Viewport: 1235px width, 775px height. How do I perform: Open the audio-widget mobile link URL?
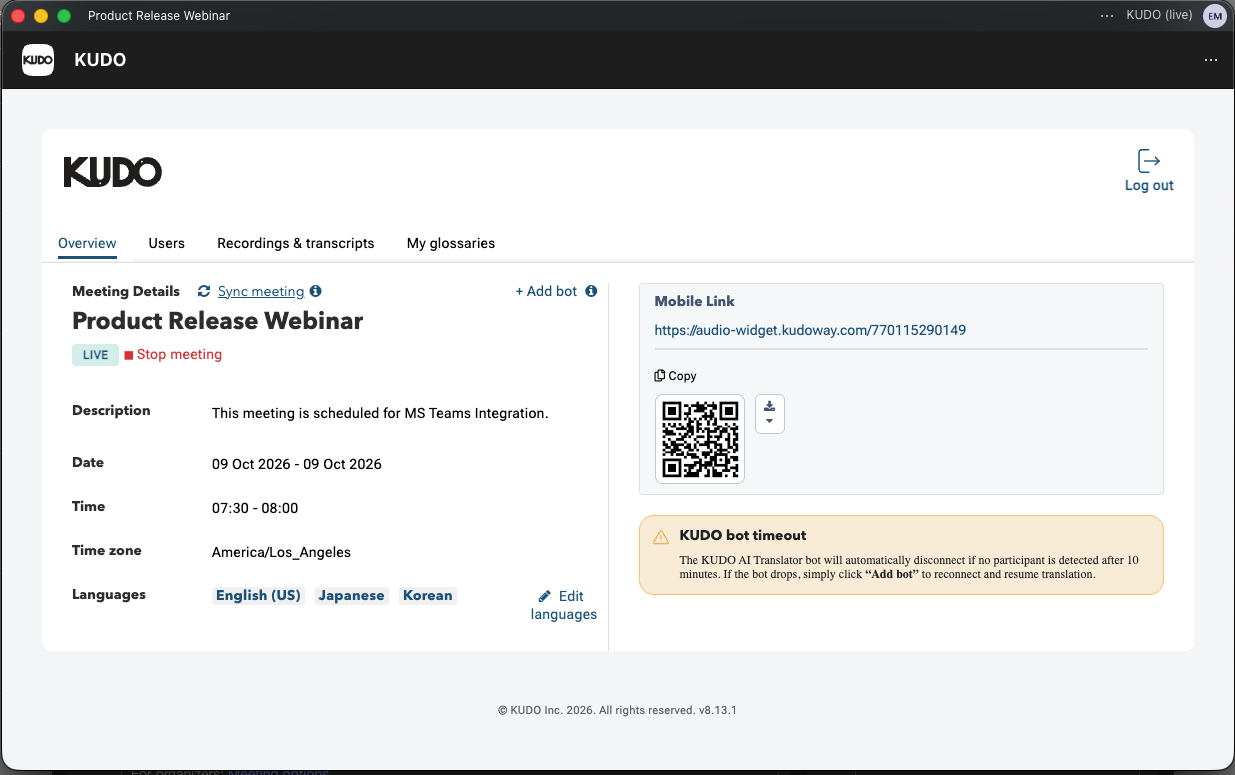coord(810,330)
